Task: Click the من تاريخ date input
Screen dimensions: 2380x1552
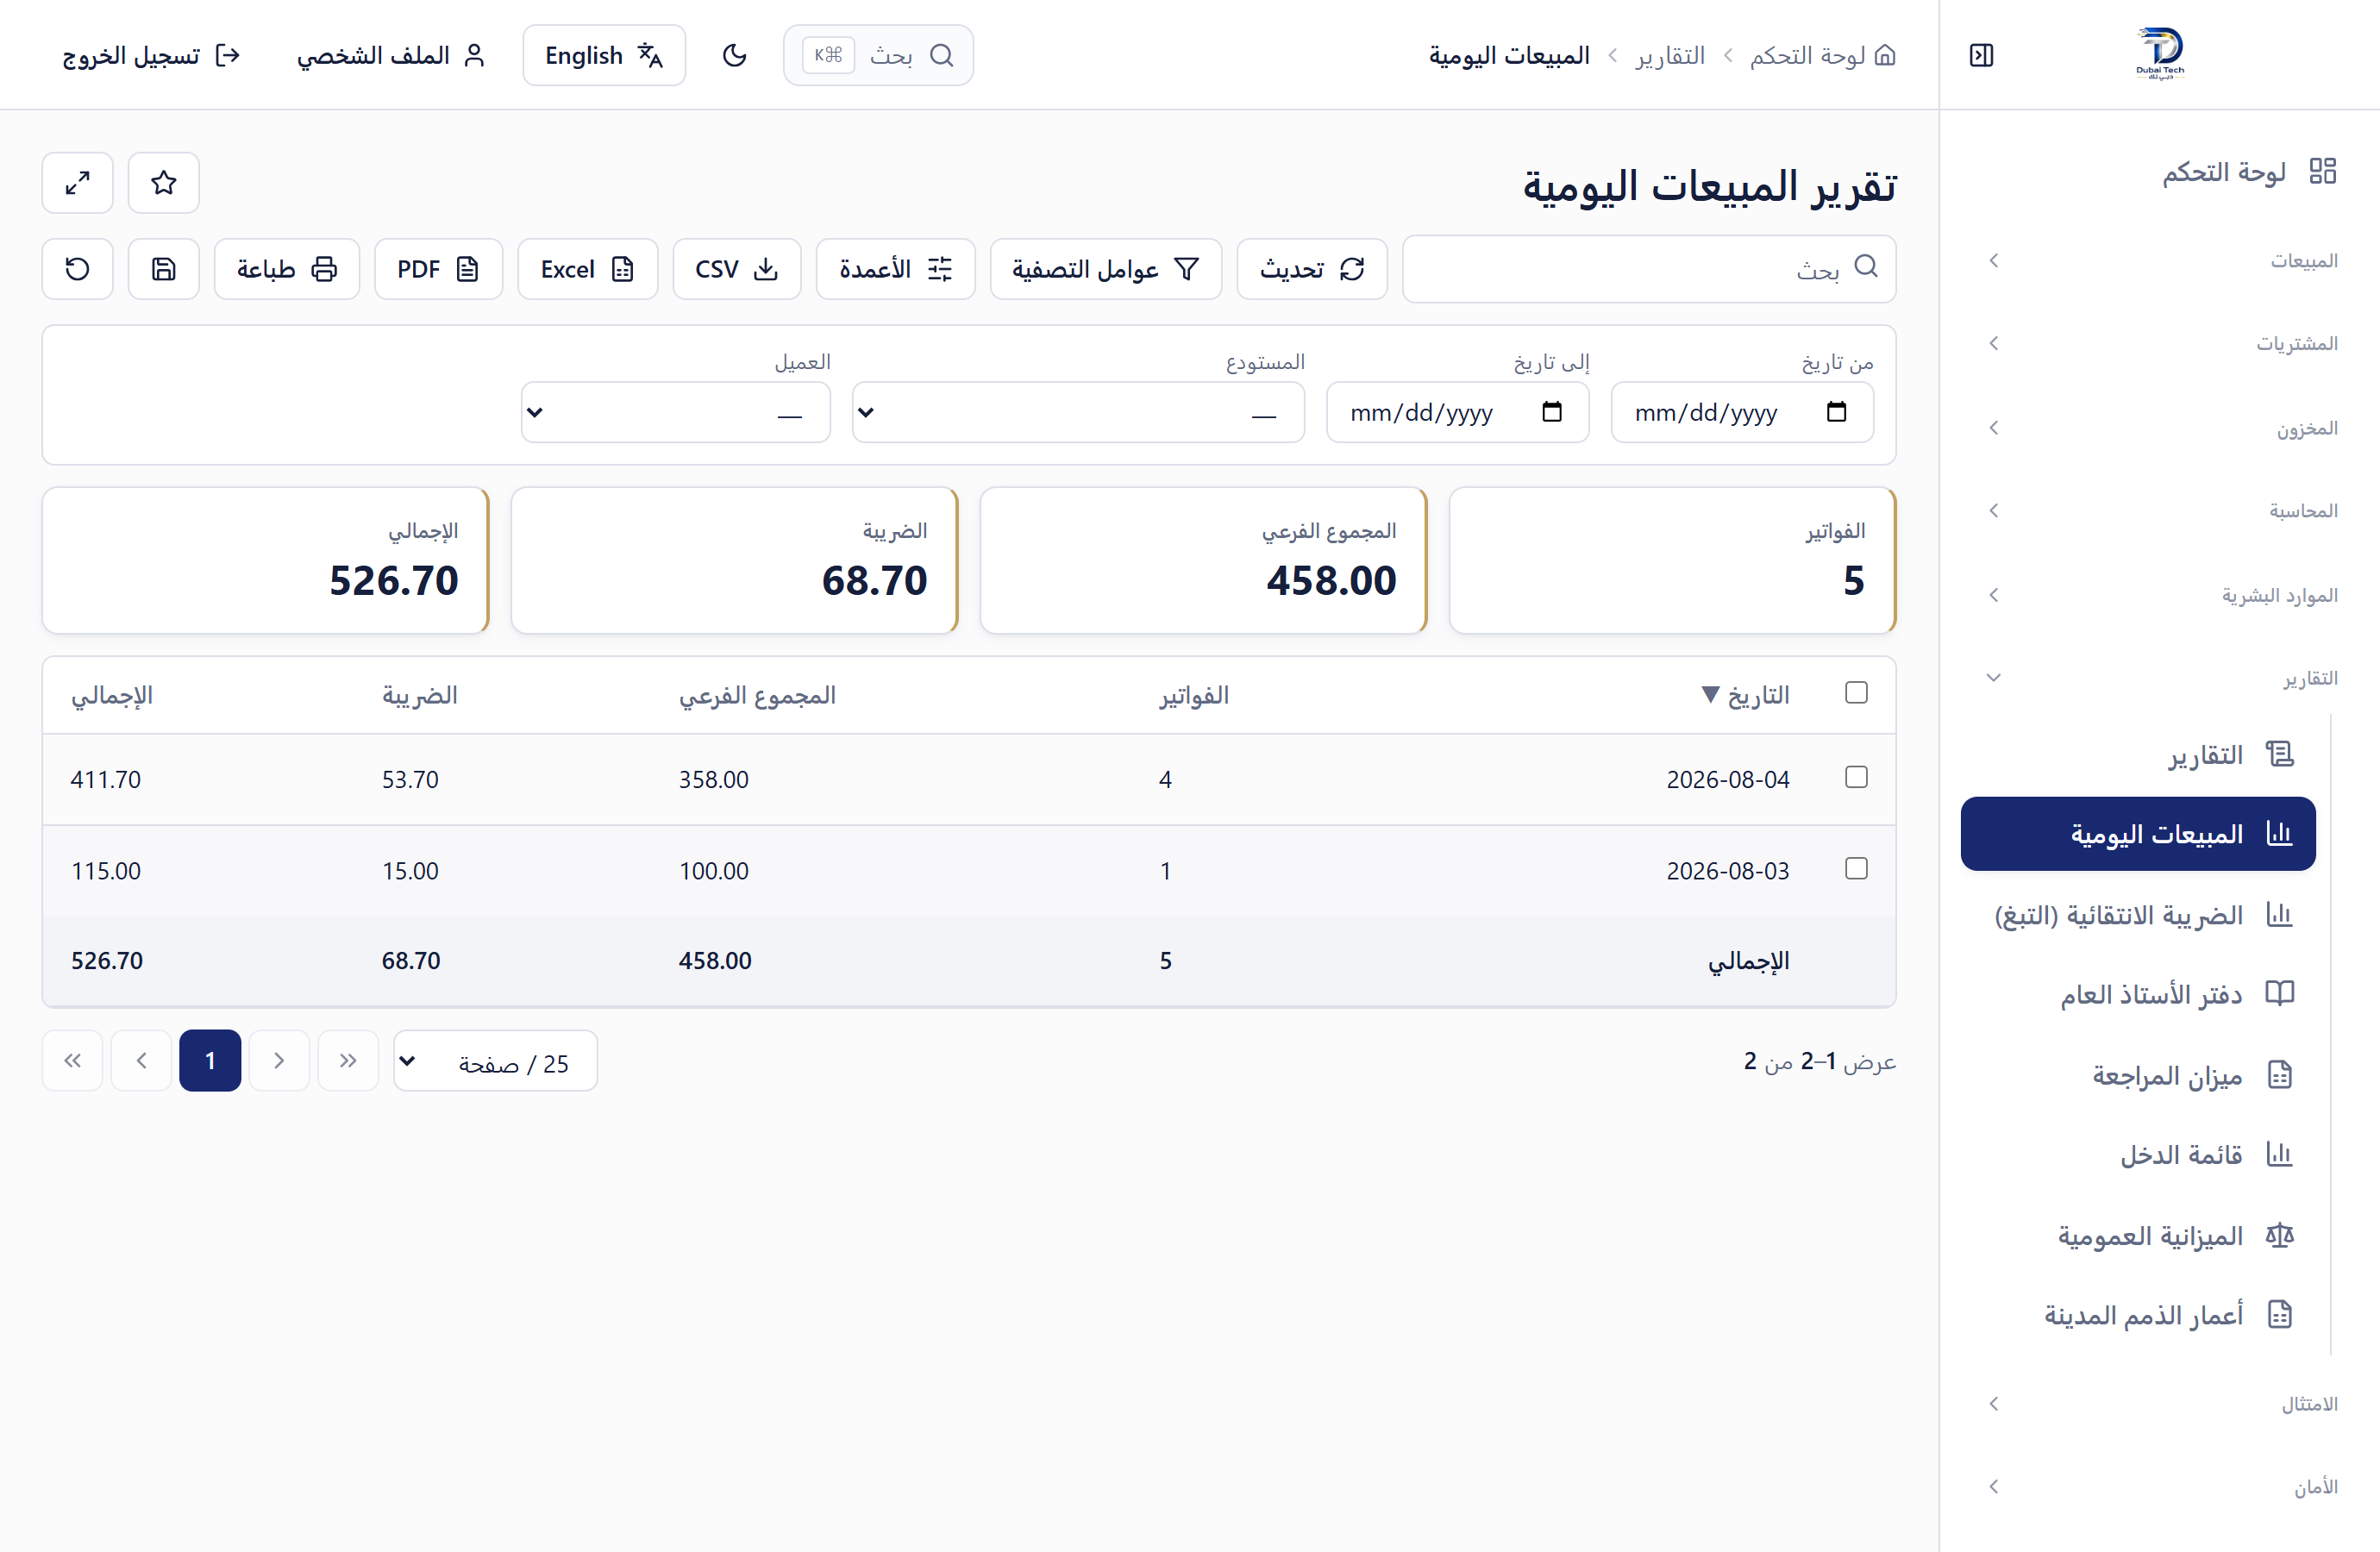Action: (1742, 412)
